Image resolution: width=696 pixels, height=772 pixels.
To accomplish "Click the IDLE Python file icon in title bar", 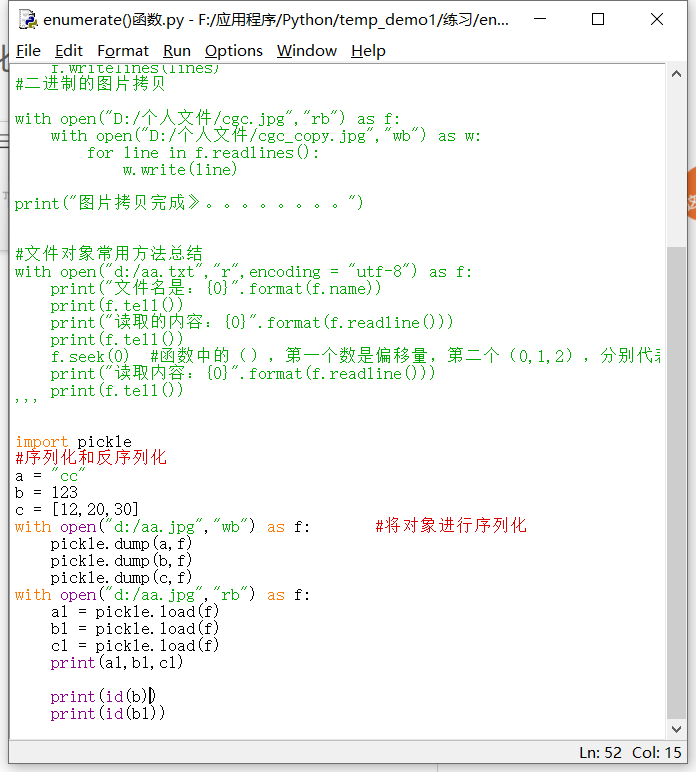I will (x=28, y=19).
